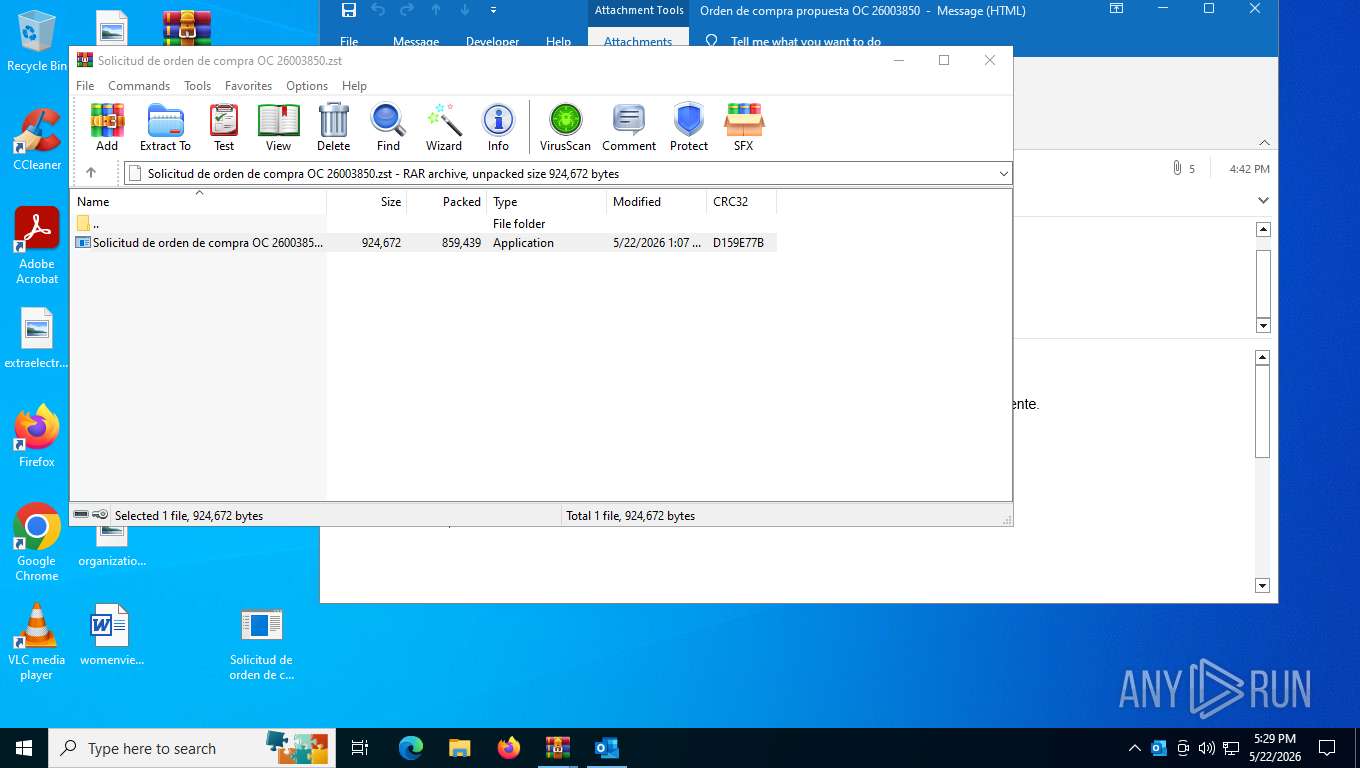Screen dimensions: 1360x768
Task: Click the Add toolbar icon in WinRAR
Action: coord(107,127)
